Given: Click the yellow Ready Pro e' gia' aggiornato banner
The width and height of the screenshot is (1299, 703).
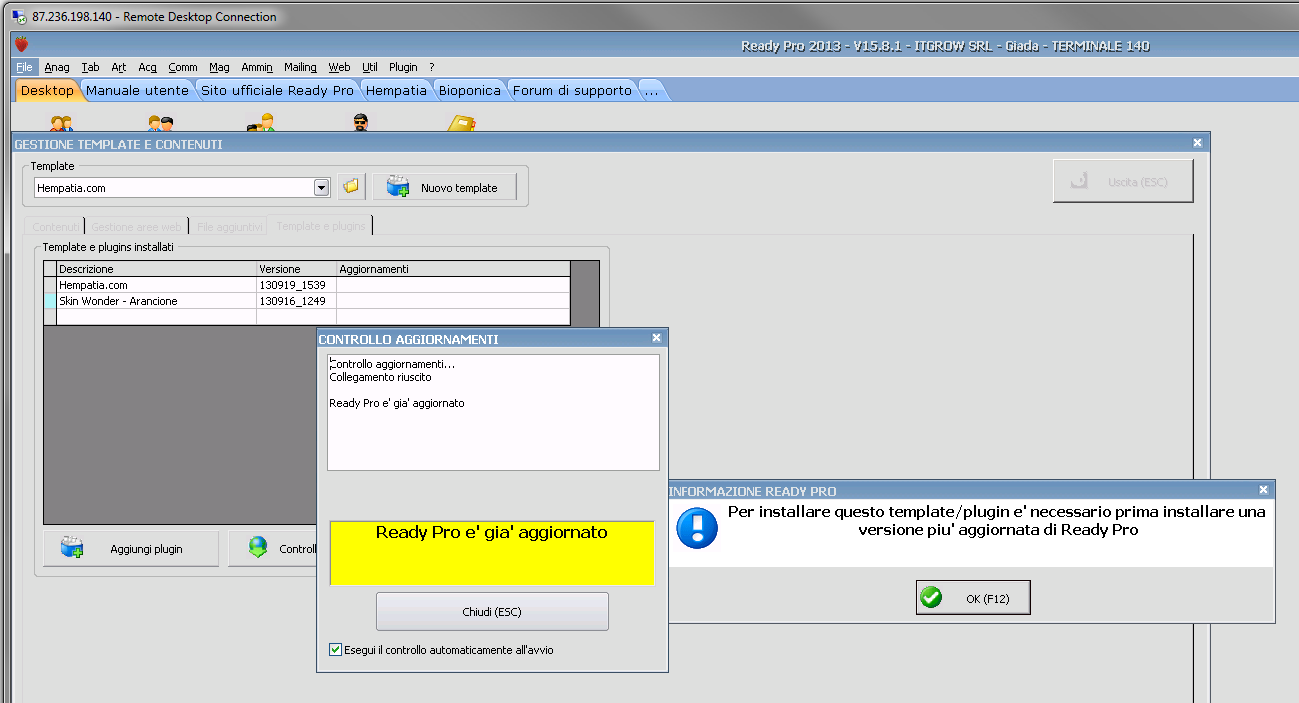Looking at the screenshot, I should click(x=492, y=552).
